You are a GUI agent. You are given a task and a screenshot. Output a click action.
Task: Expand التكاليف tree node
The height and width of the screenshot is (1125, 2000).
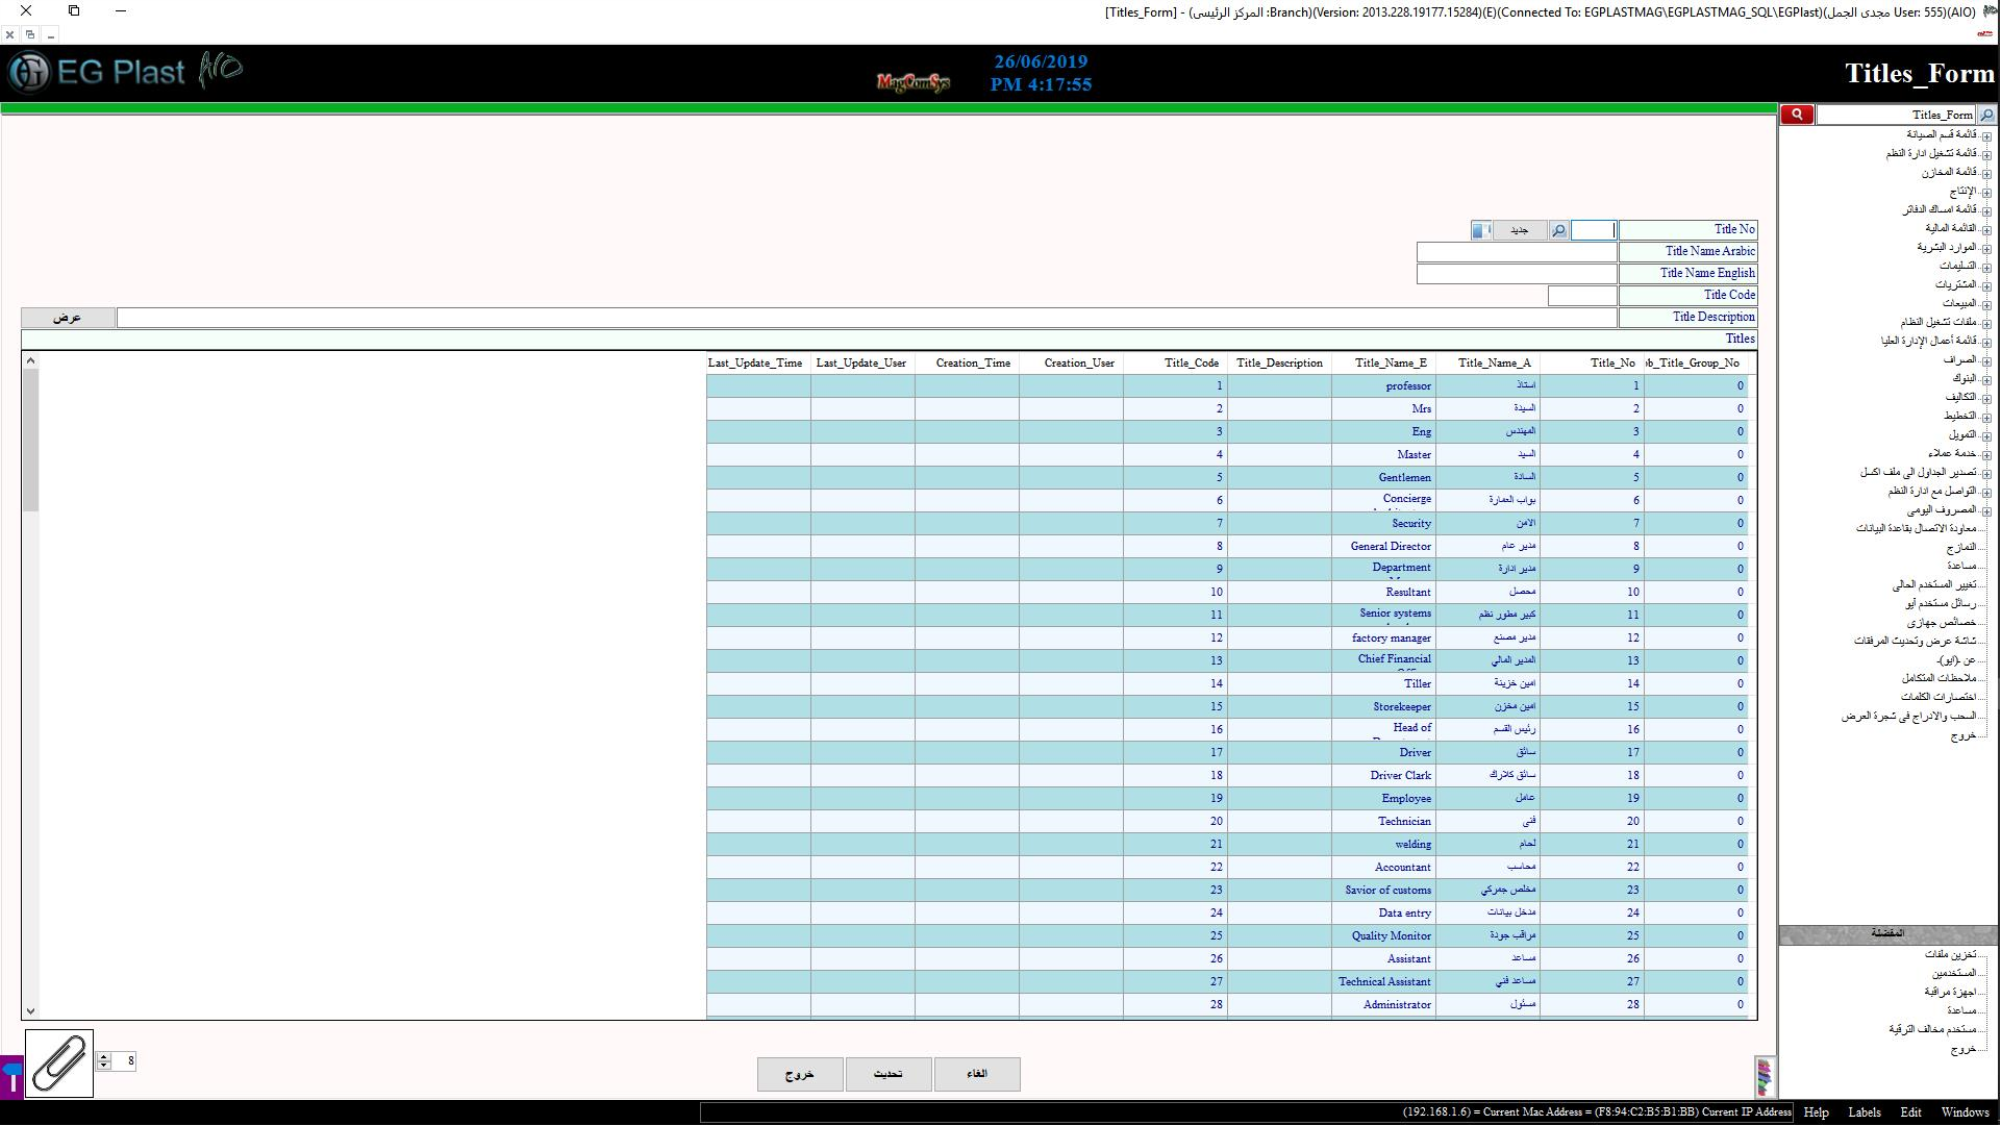coord(1987,399)
